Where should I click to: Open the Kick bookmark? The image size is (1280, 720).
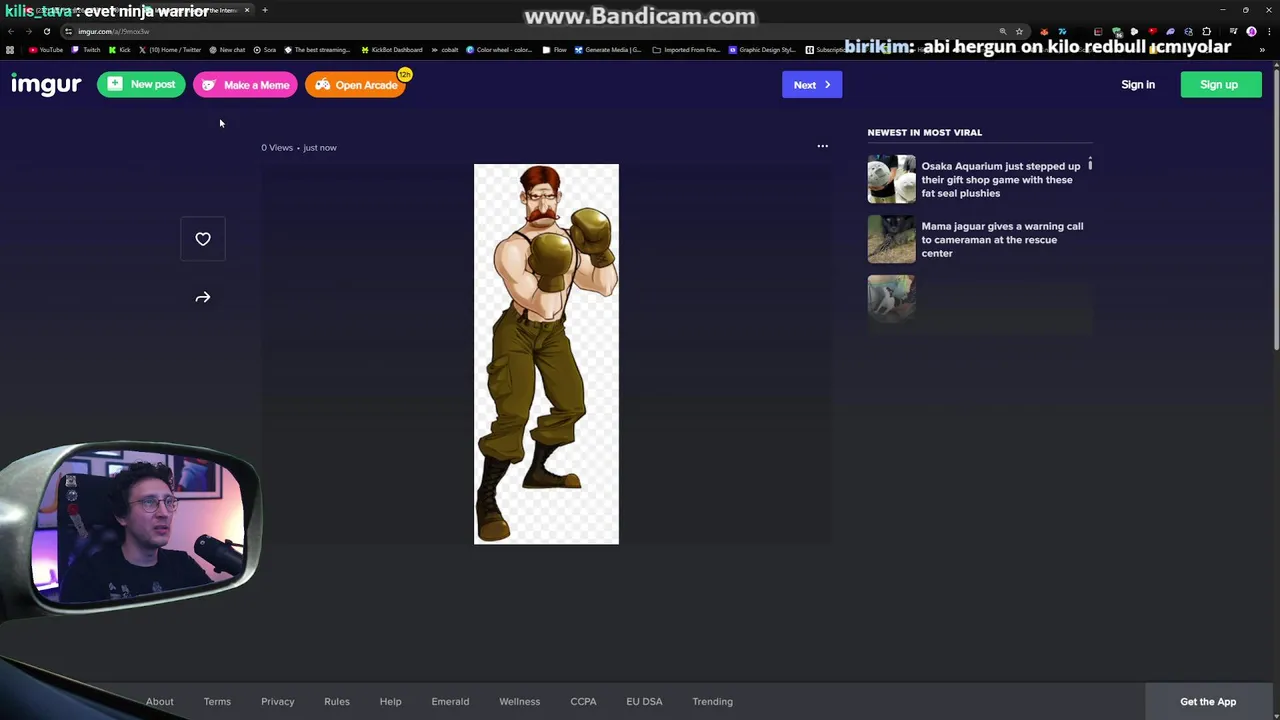pos(120,49)
